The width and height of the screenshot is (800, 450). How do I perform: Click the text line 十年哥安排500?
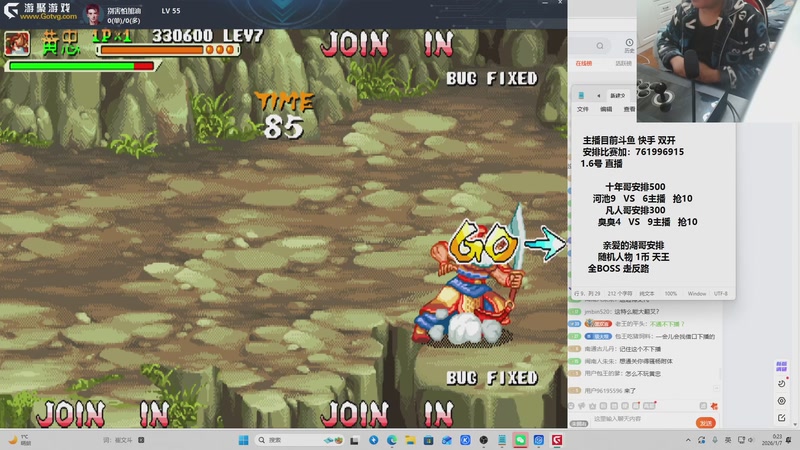(635, 187)
